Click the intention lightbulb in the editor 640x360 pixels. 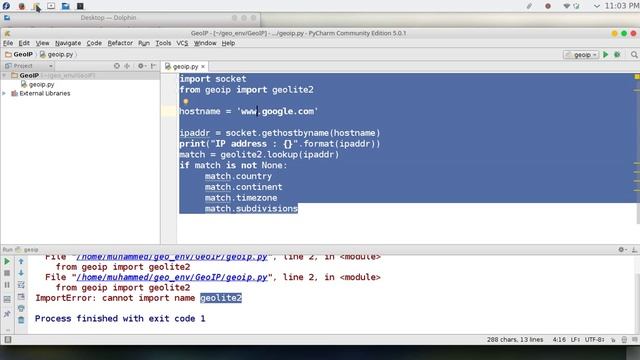pyautogui.click(x=186, y=101)
